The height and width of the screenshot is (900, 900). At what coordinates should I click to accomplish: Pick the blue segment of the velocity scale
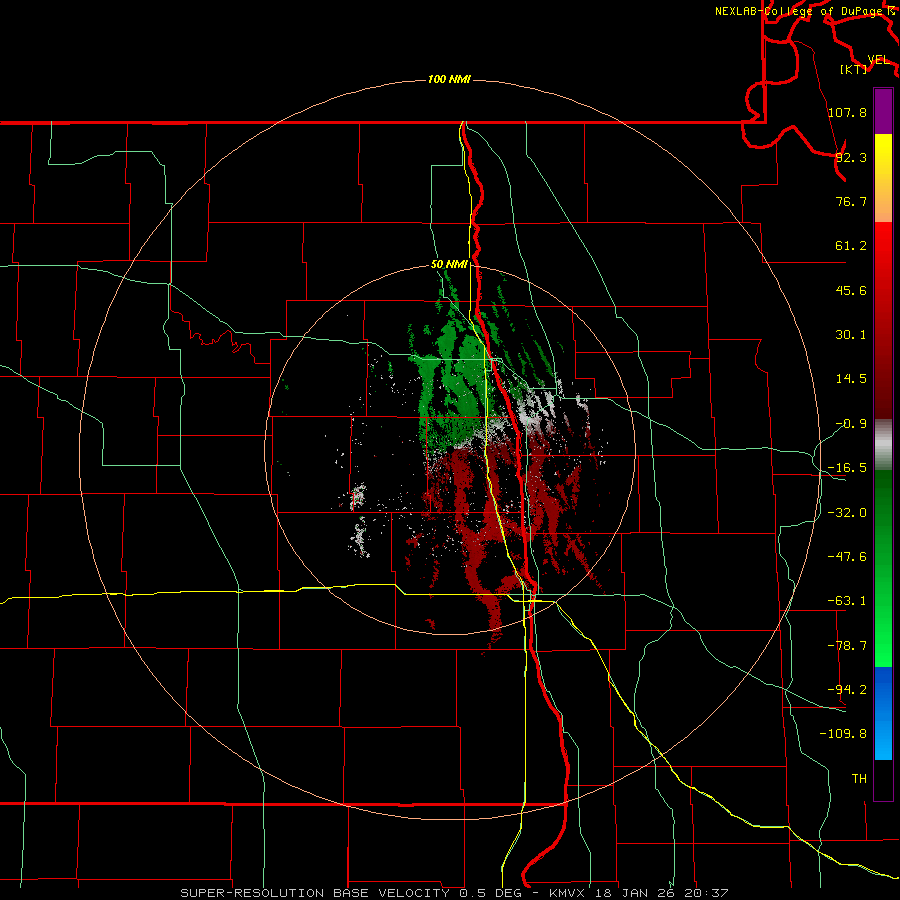883,713
